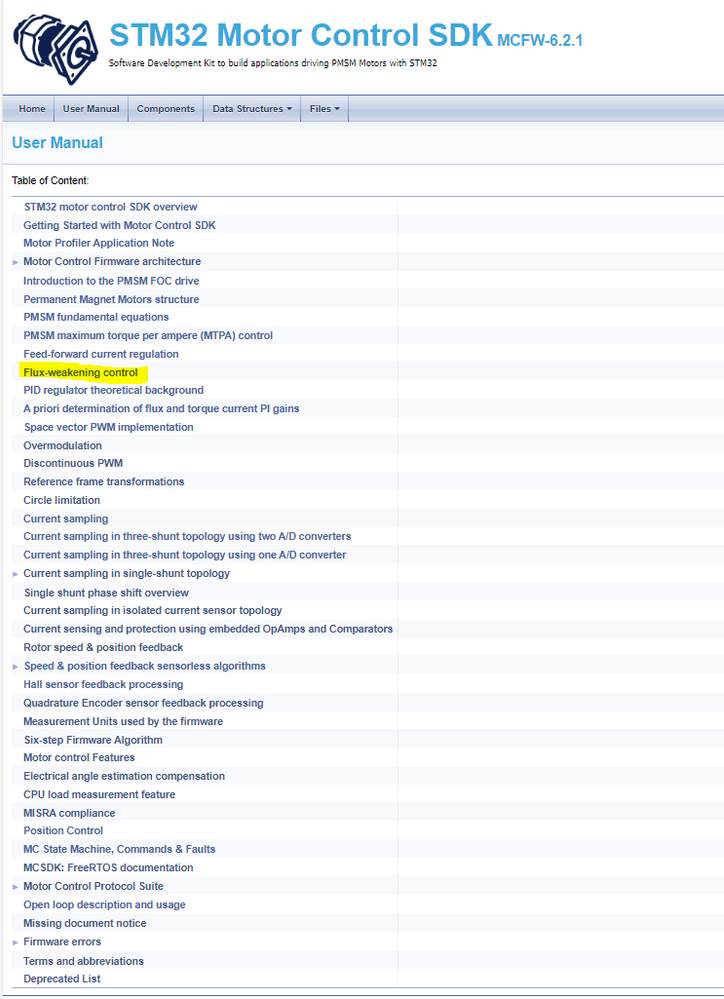Open PID regulator theoretical background link

[113, 390]
